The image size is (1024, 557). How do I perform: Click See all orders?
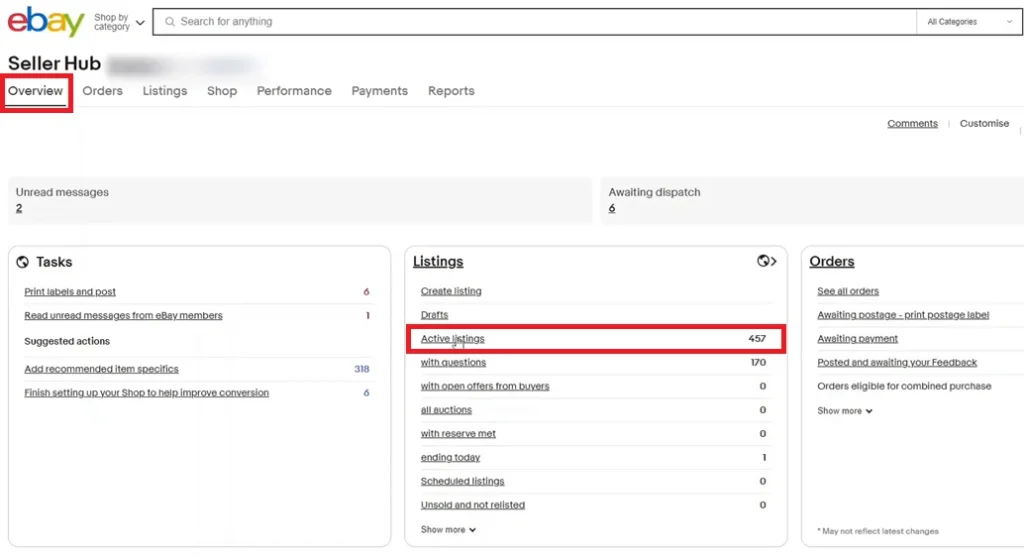tap(848, 291)
